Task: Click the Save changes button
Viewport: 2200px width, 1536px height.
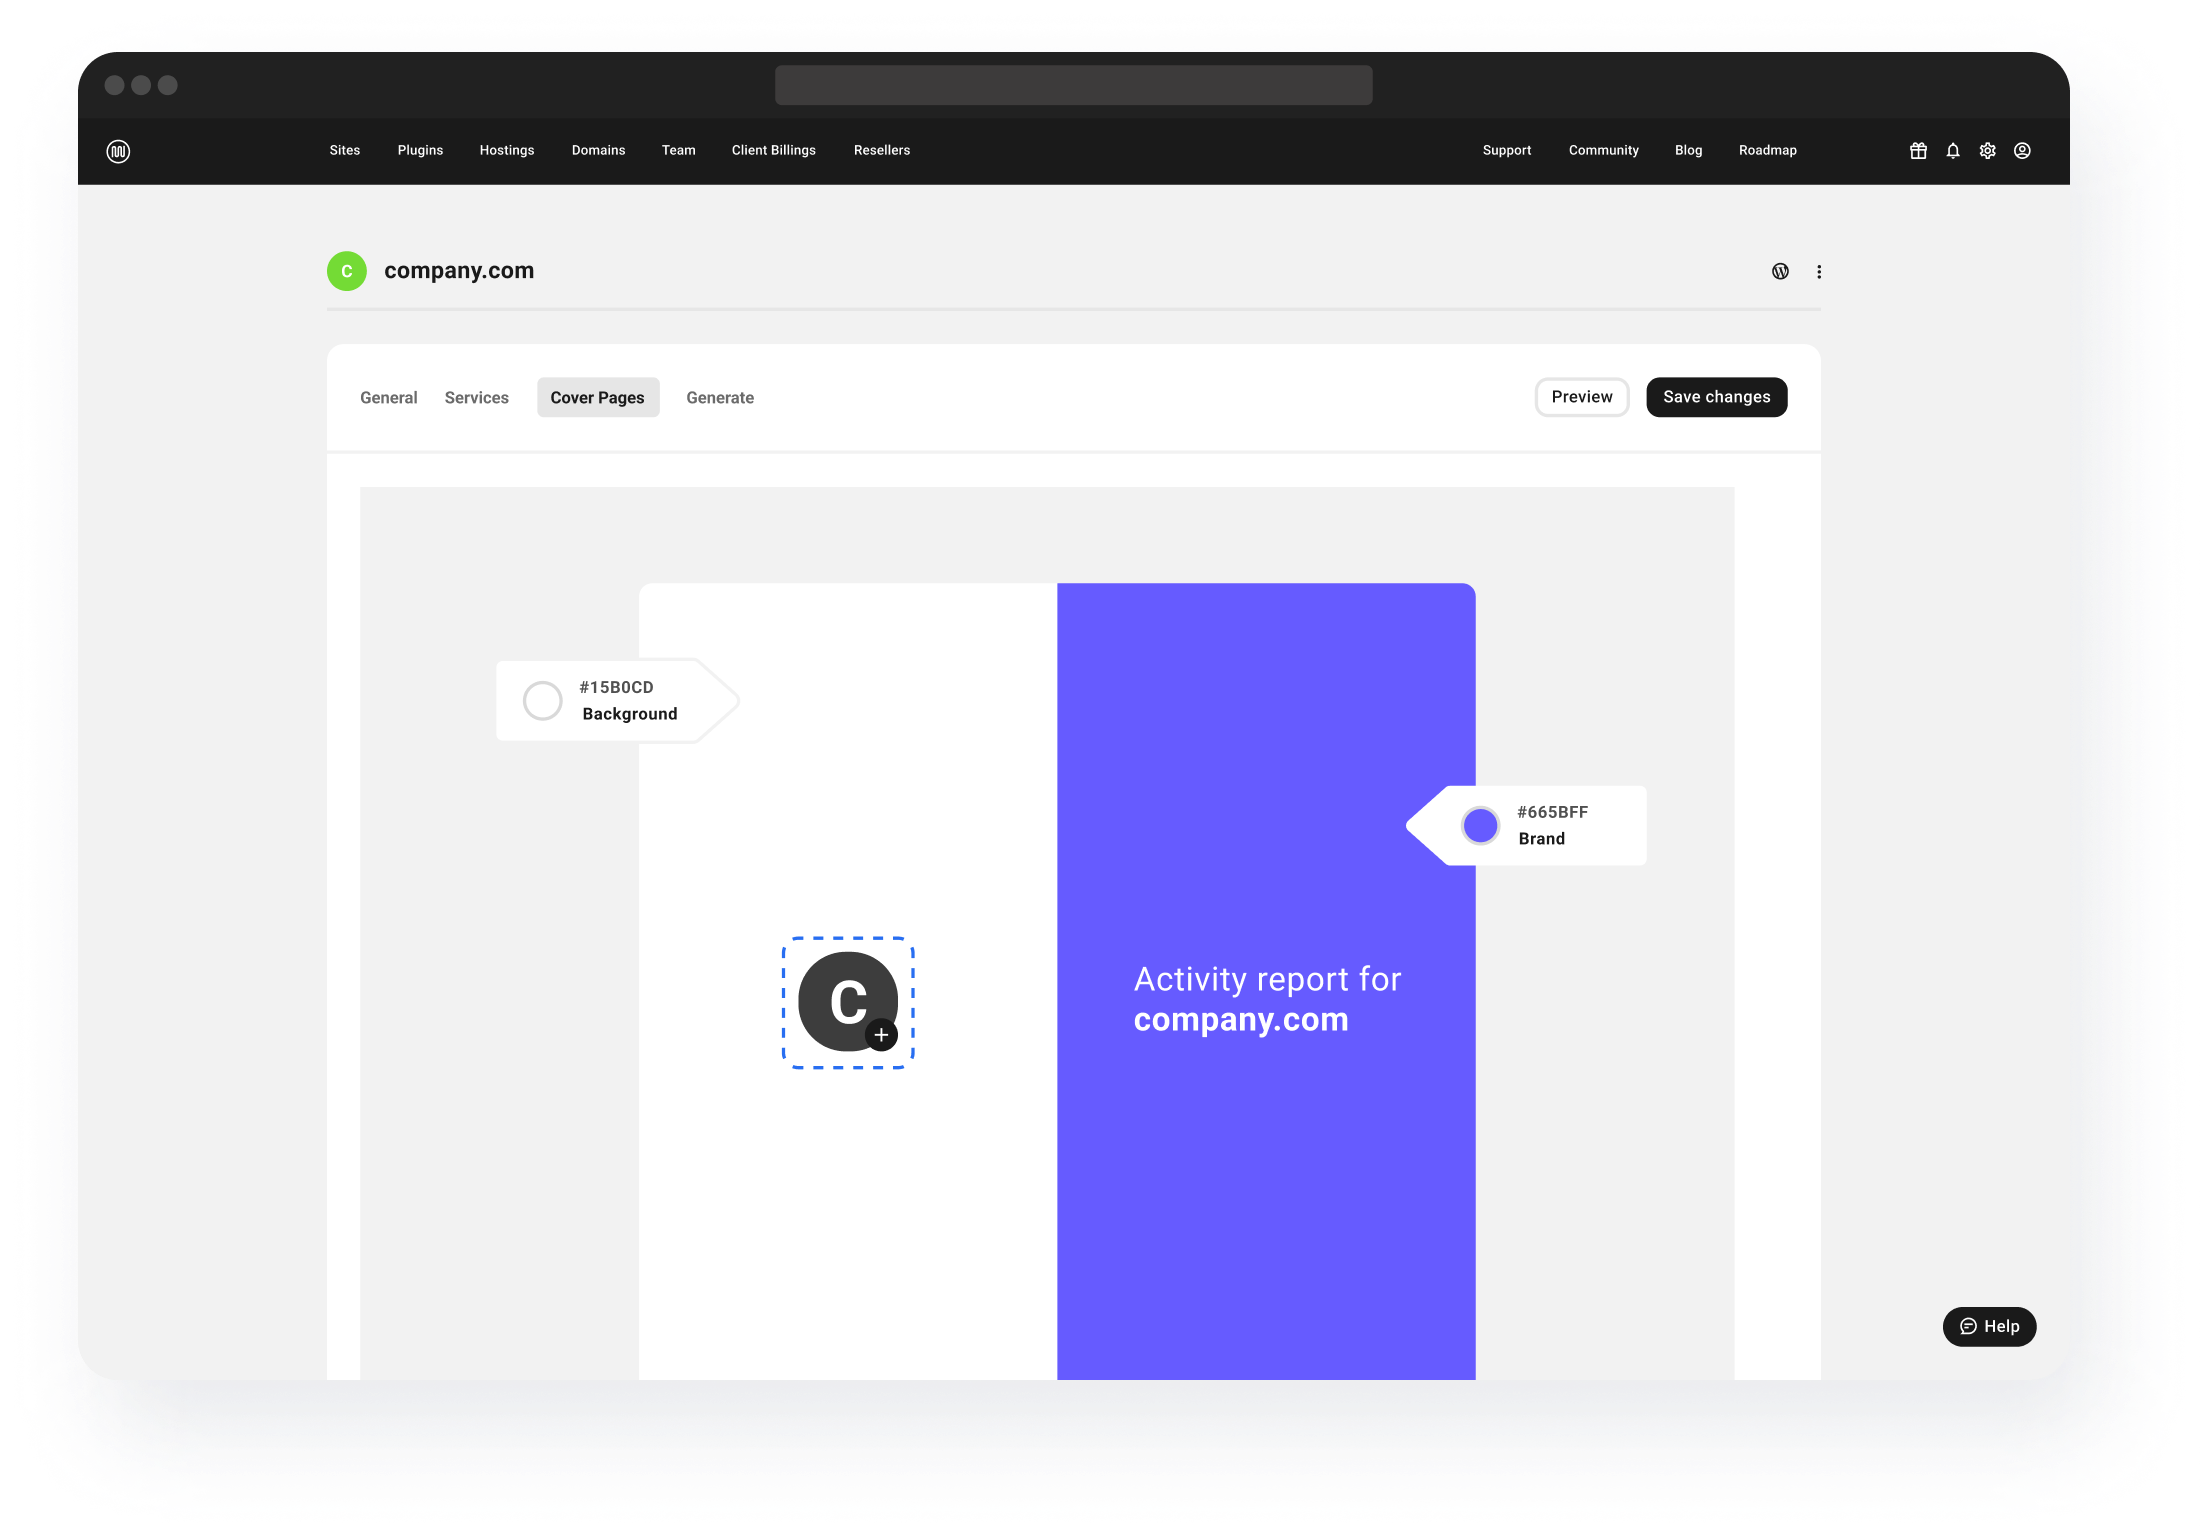Action: point(1716,397)
